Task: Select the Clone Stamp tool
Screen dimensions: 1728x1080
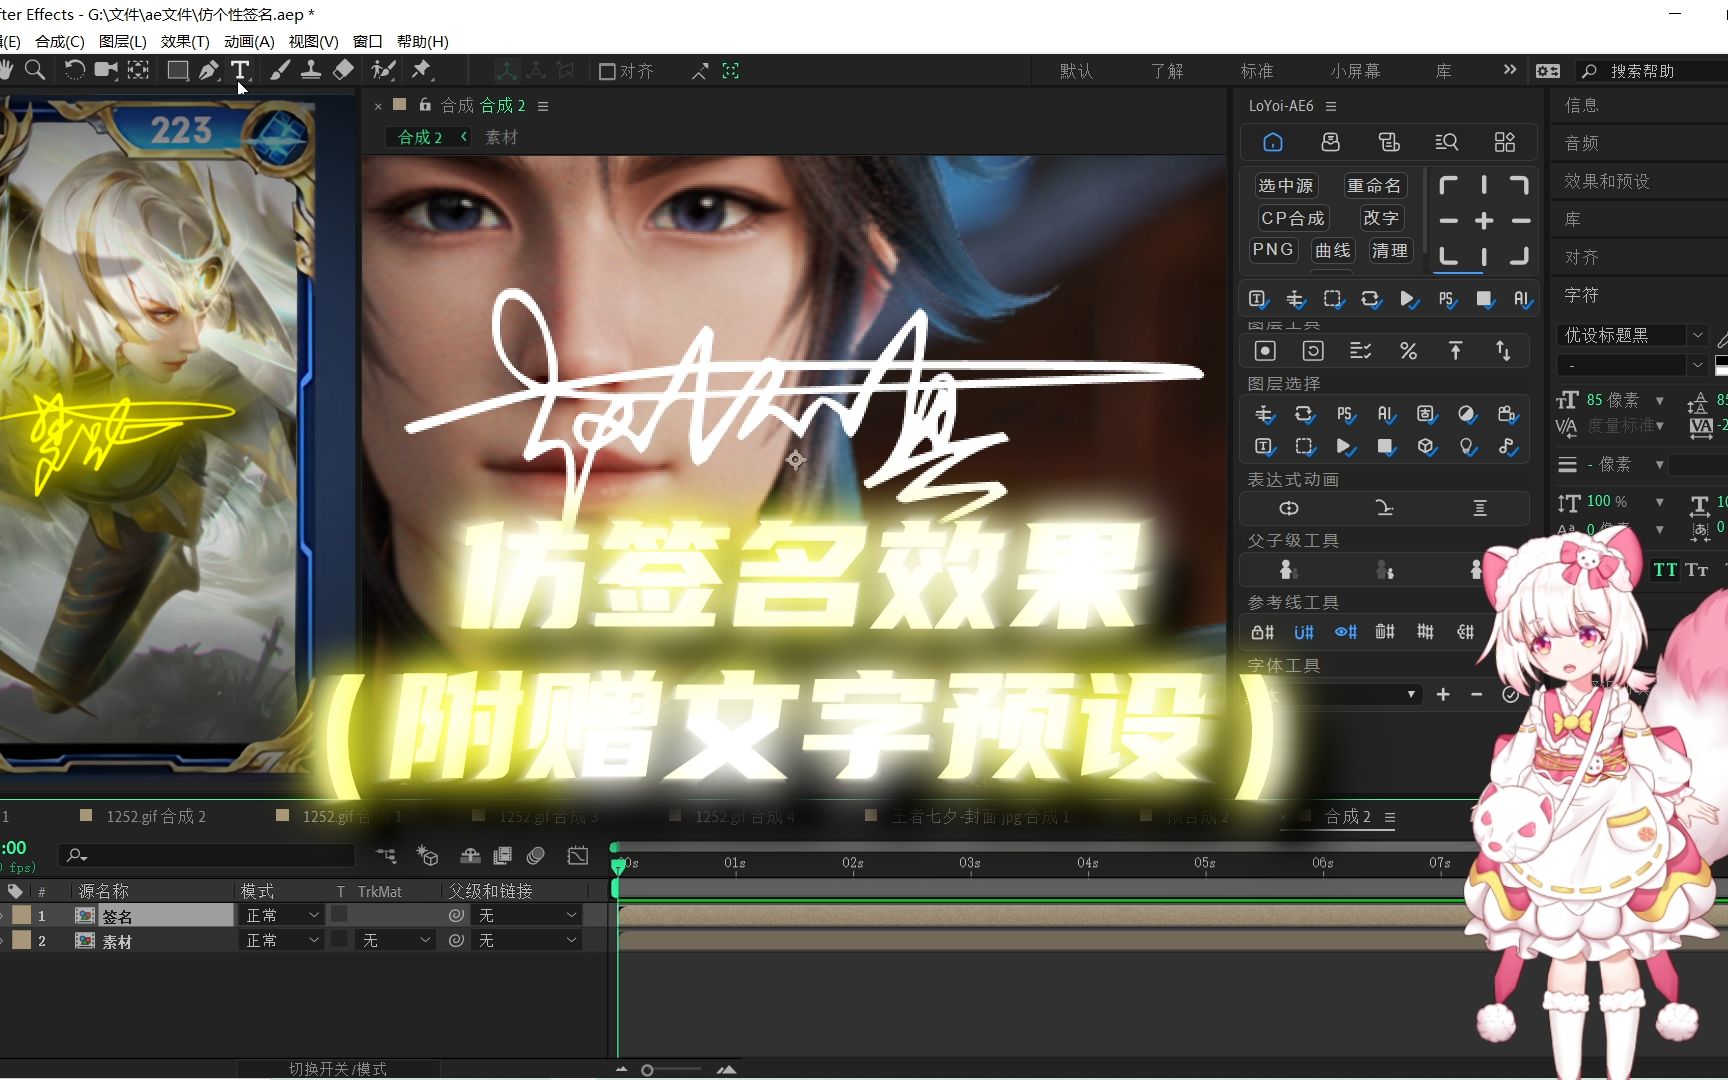Action: click(x=311, y=70)
